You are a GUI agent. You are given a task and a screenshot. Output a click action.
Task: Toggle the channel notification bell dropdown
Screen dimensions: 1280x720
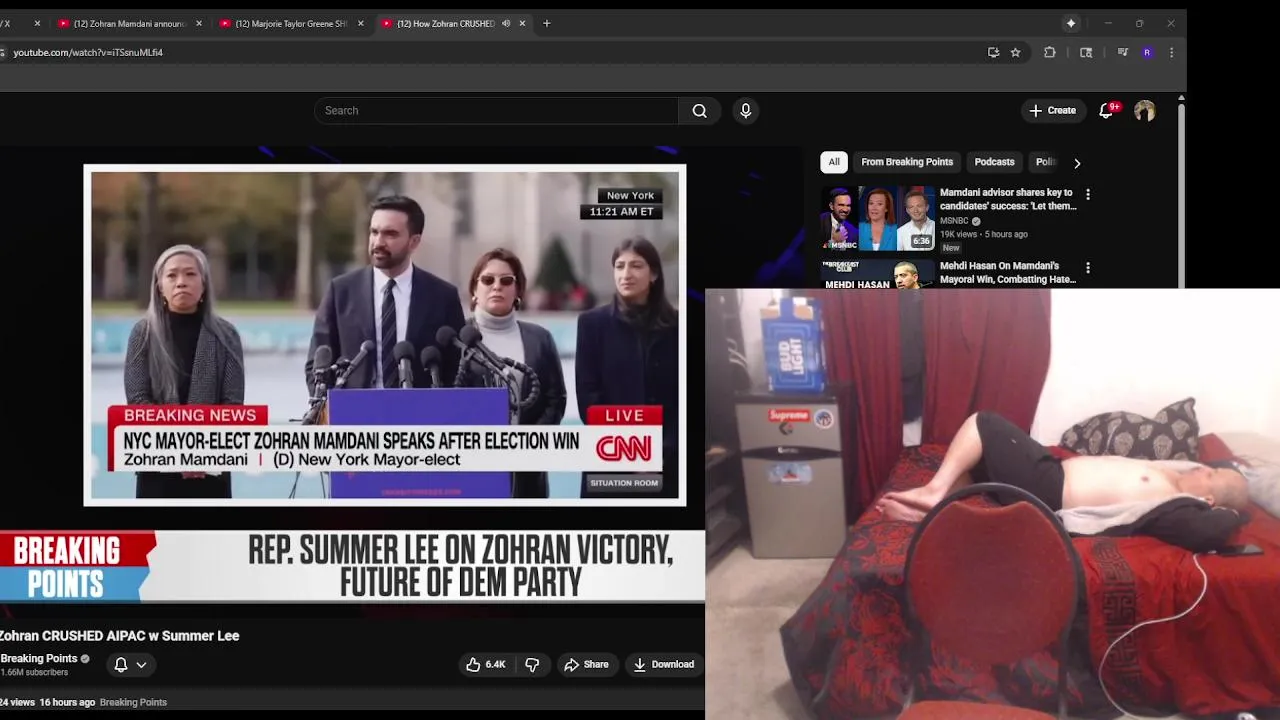point(130,664)
